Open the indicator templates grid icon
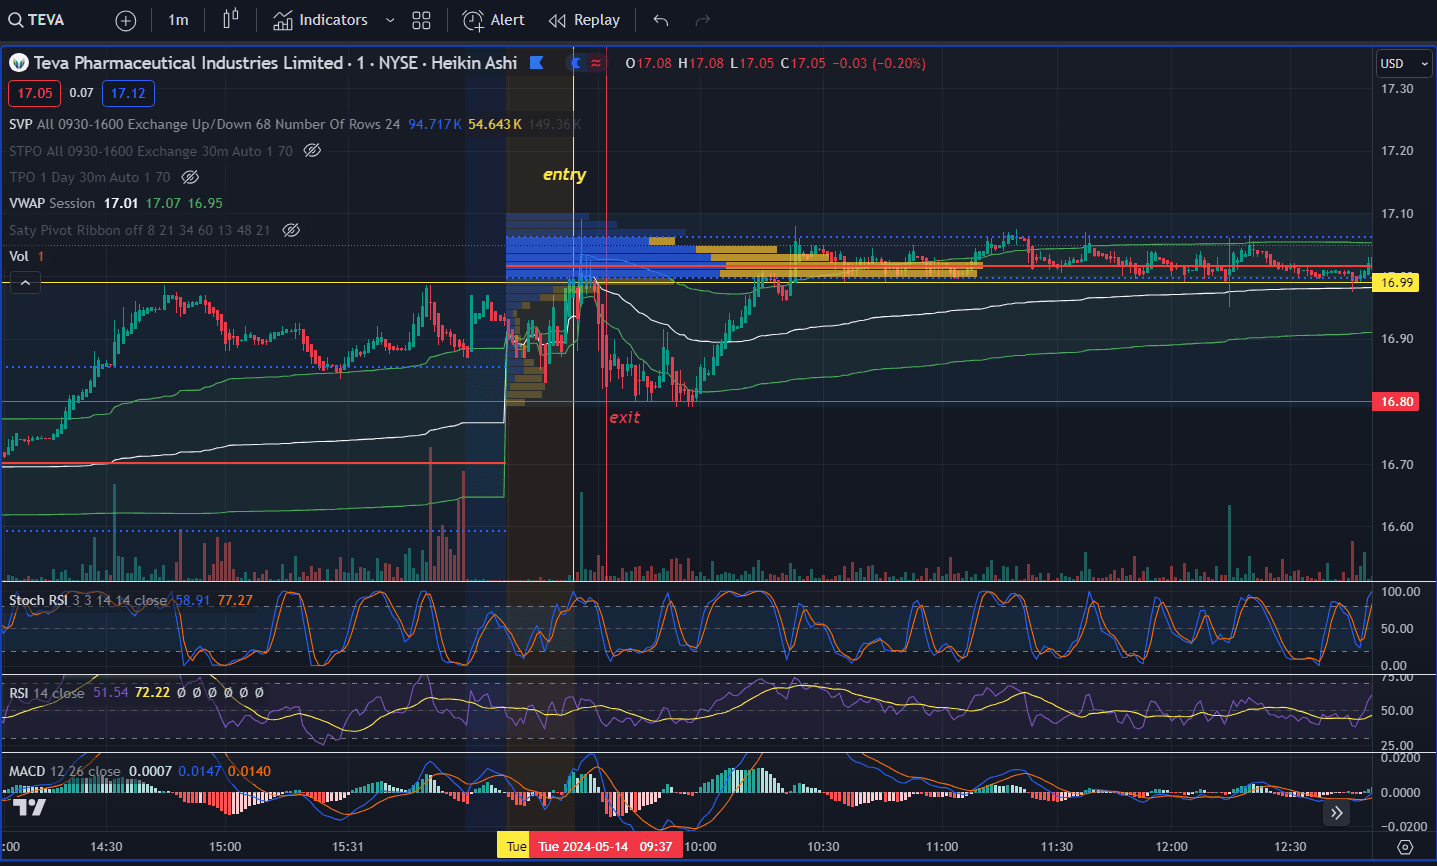Screen dimensions: 1437x866 421,20
